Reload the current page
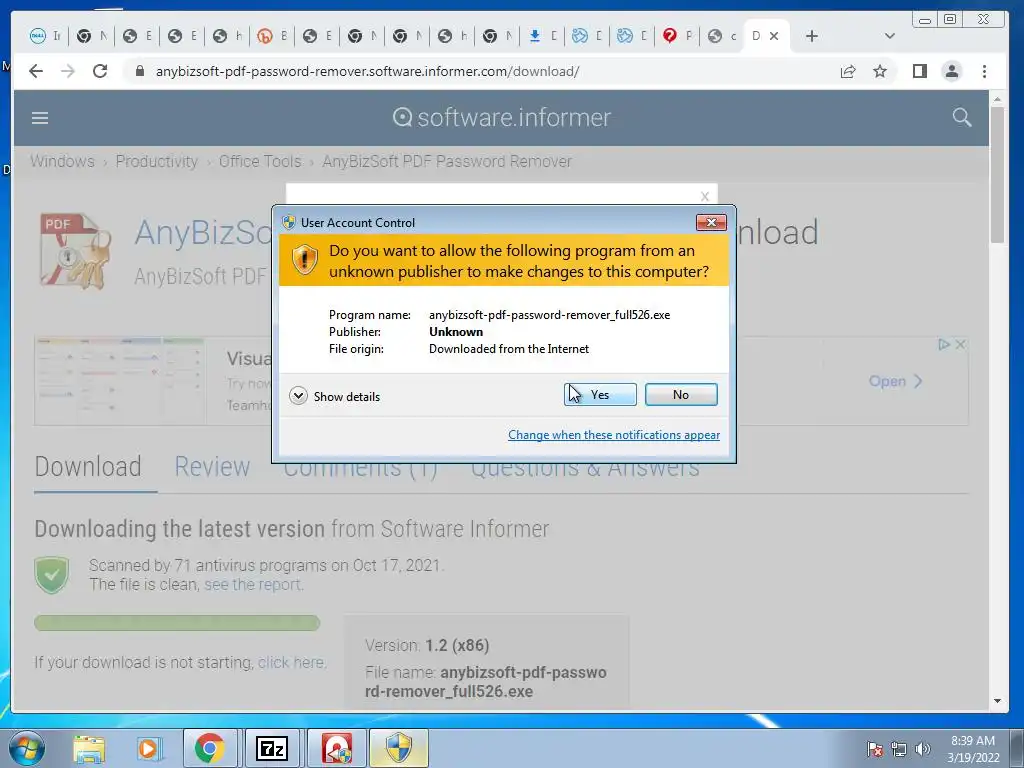This screenshot has width=1024, height=768. click(100, 71)
